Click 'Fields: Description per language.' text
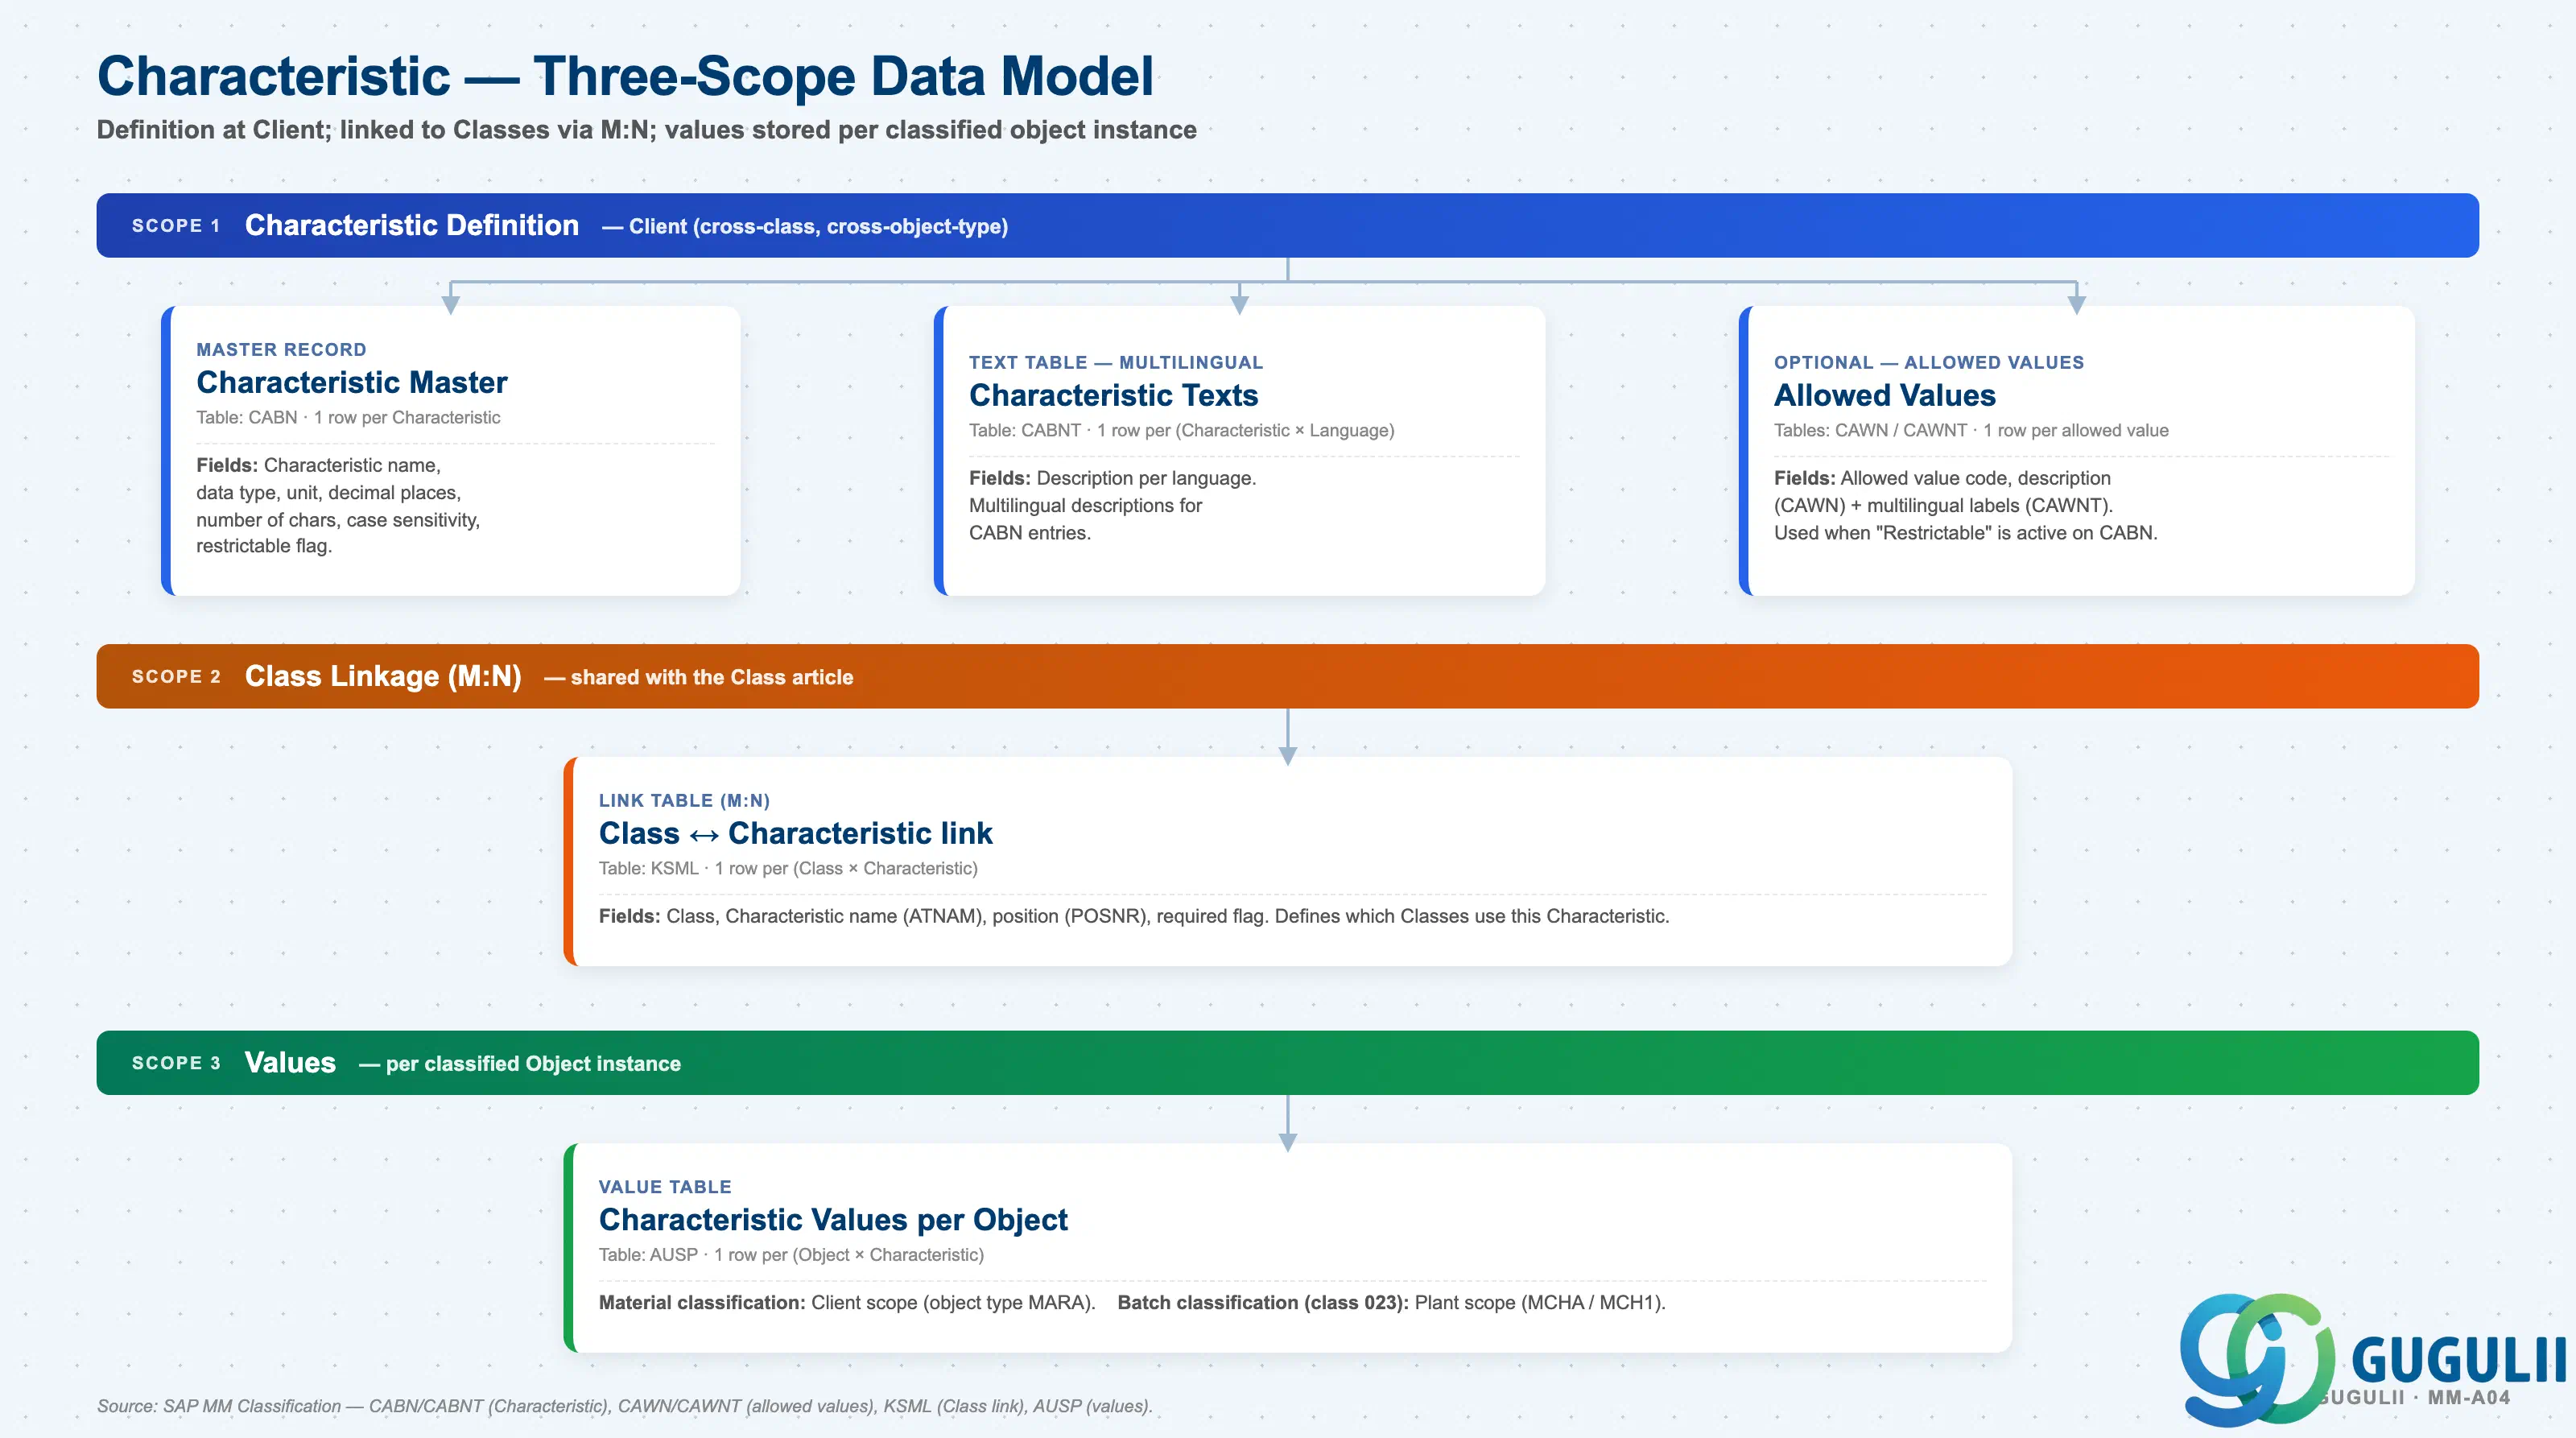The width and height of the screenshot is (2576, 1438). click(1112, 478)
